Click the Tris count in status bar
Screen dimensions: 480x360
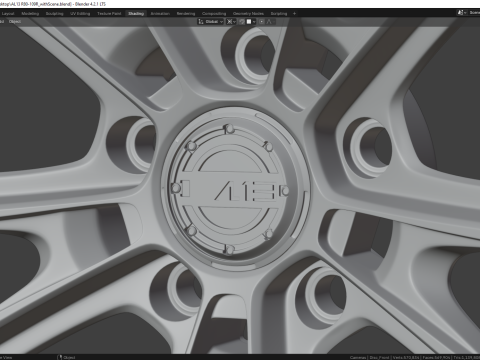click(467, 358)
